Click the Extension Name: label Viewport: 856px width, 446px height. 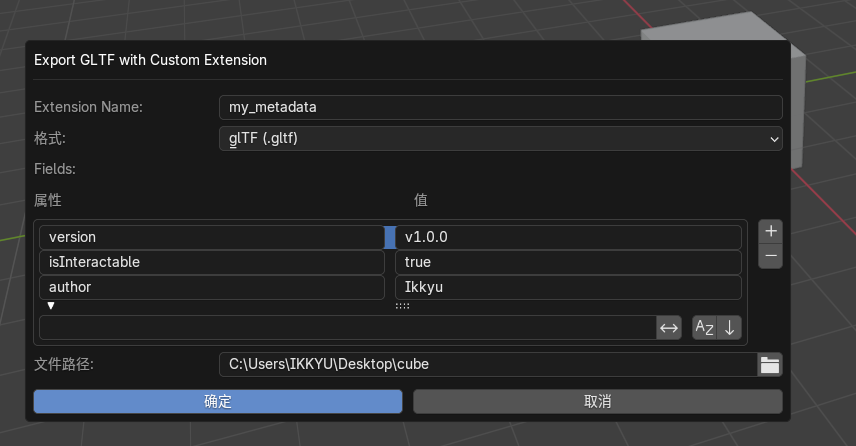click(88, 107)
